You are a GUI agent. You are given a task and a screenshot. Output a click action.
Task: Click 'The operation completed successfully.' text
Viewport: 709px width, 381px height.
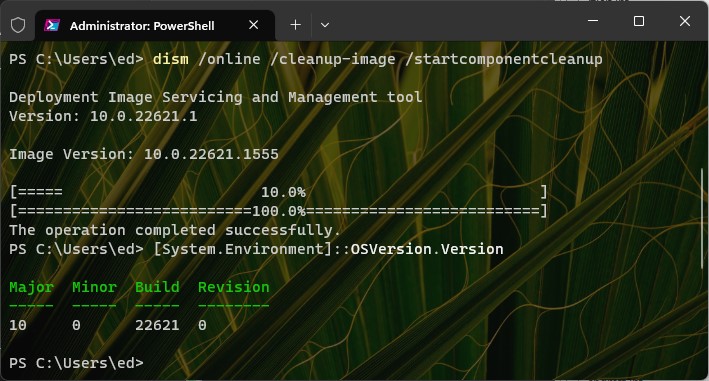[x=175, y=230]
